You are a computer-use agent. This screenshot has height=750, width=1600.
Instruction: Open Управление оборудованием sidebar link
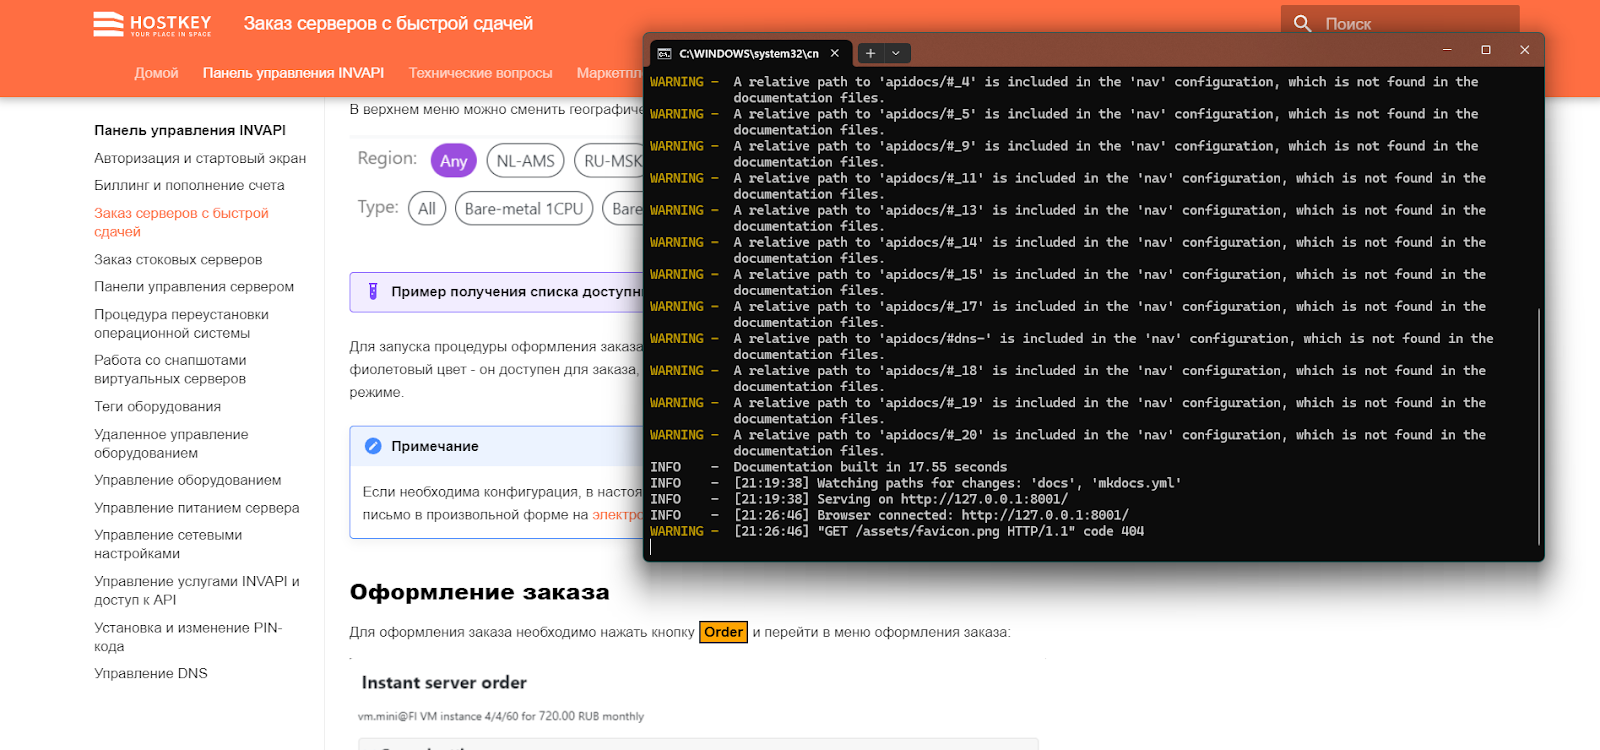tap(187, 480)
